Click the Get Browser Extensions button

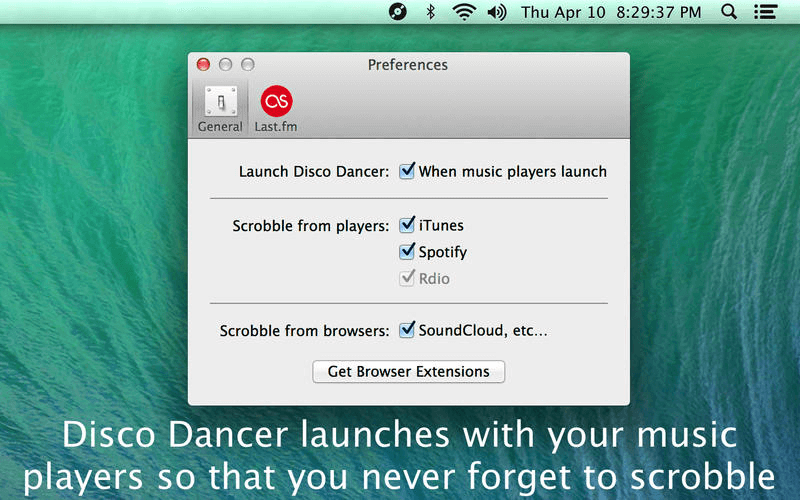[x=409, y=371]
